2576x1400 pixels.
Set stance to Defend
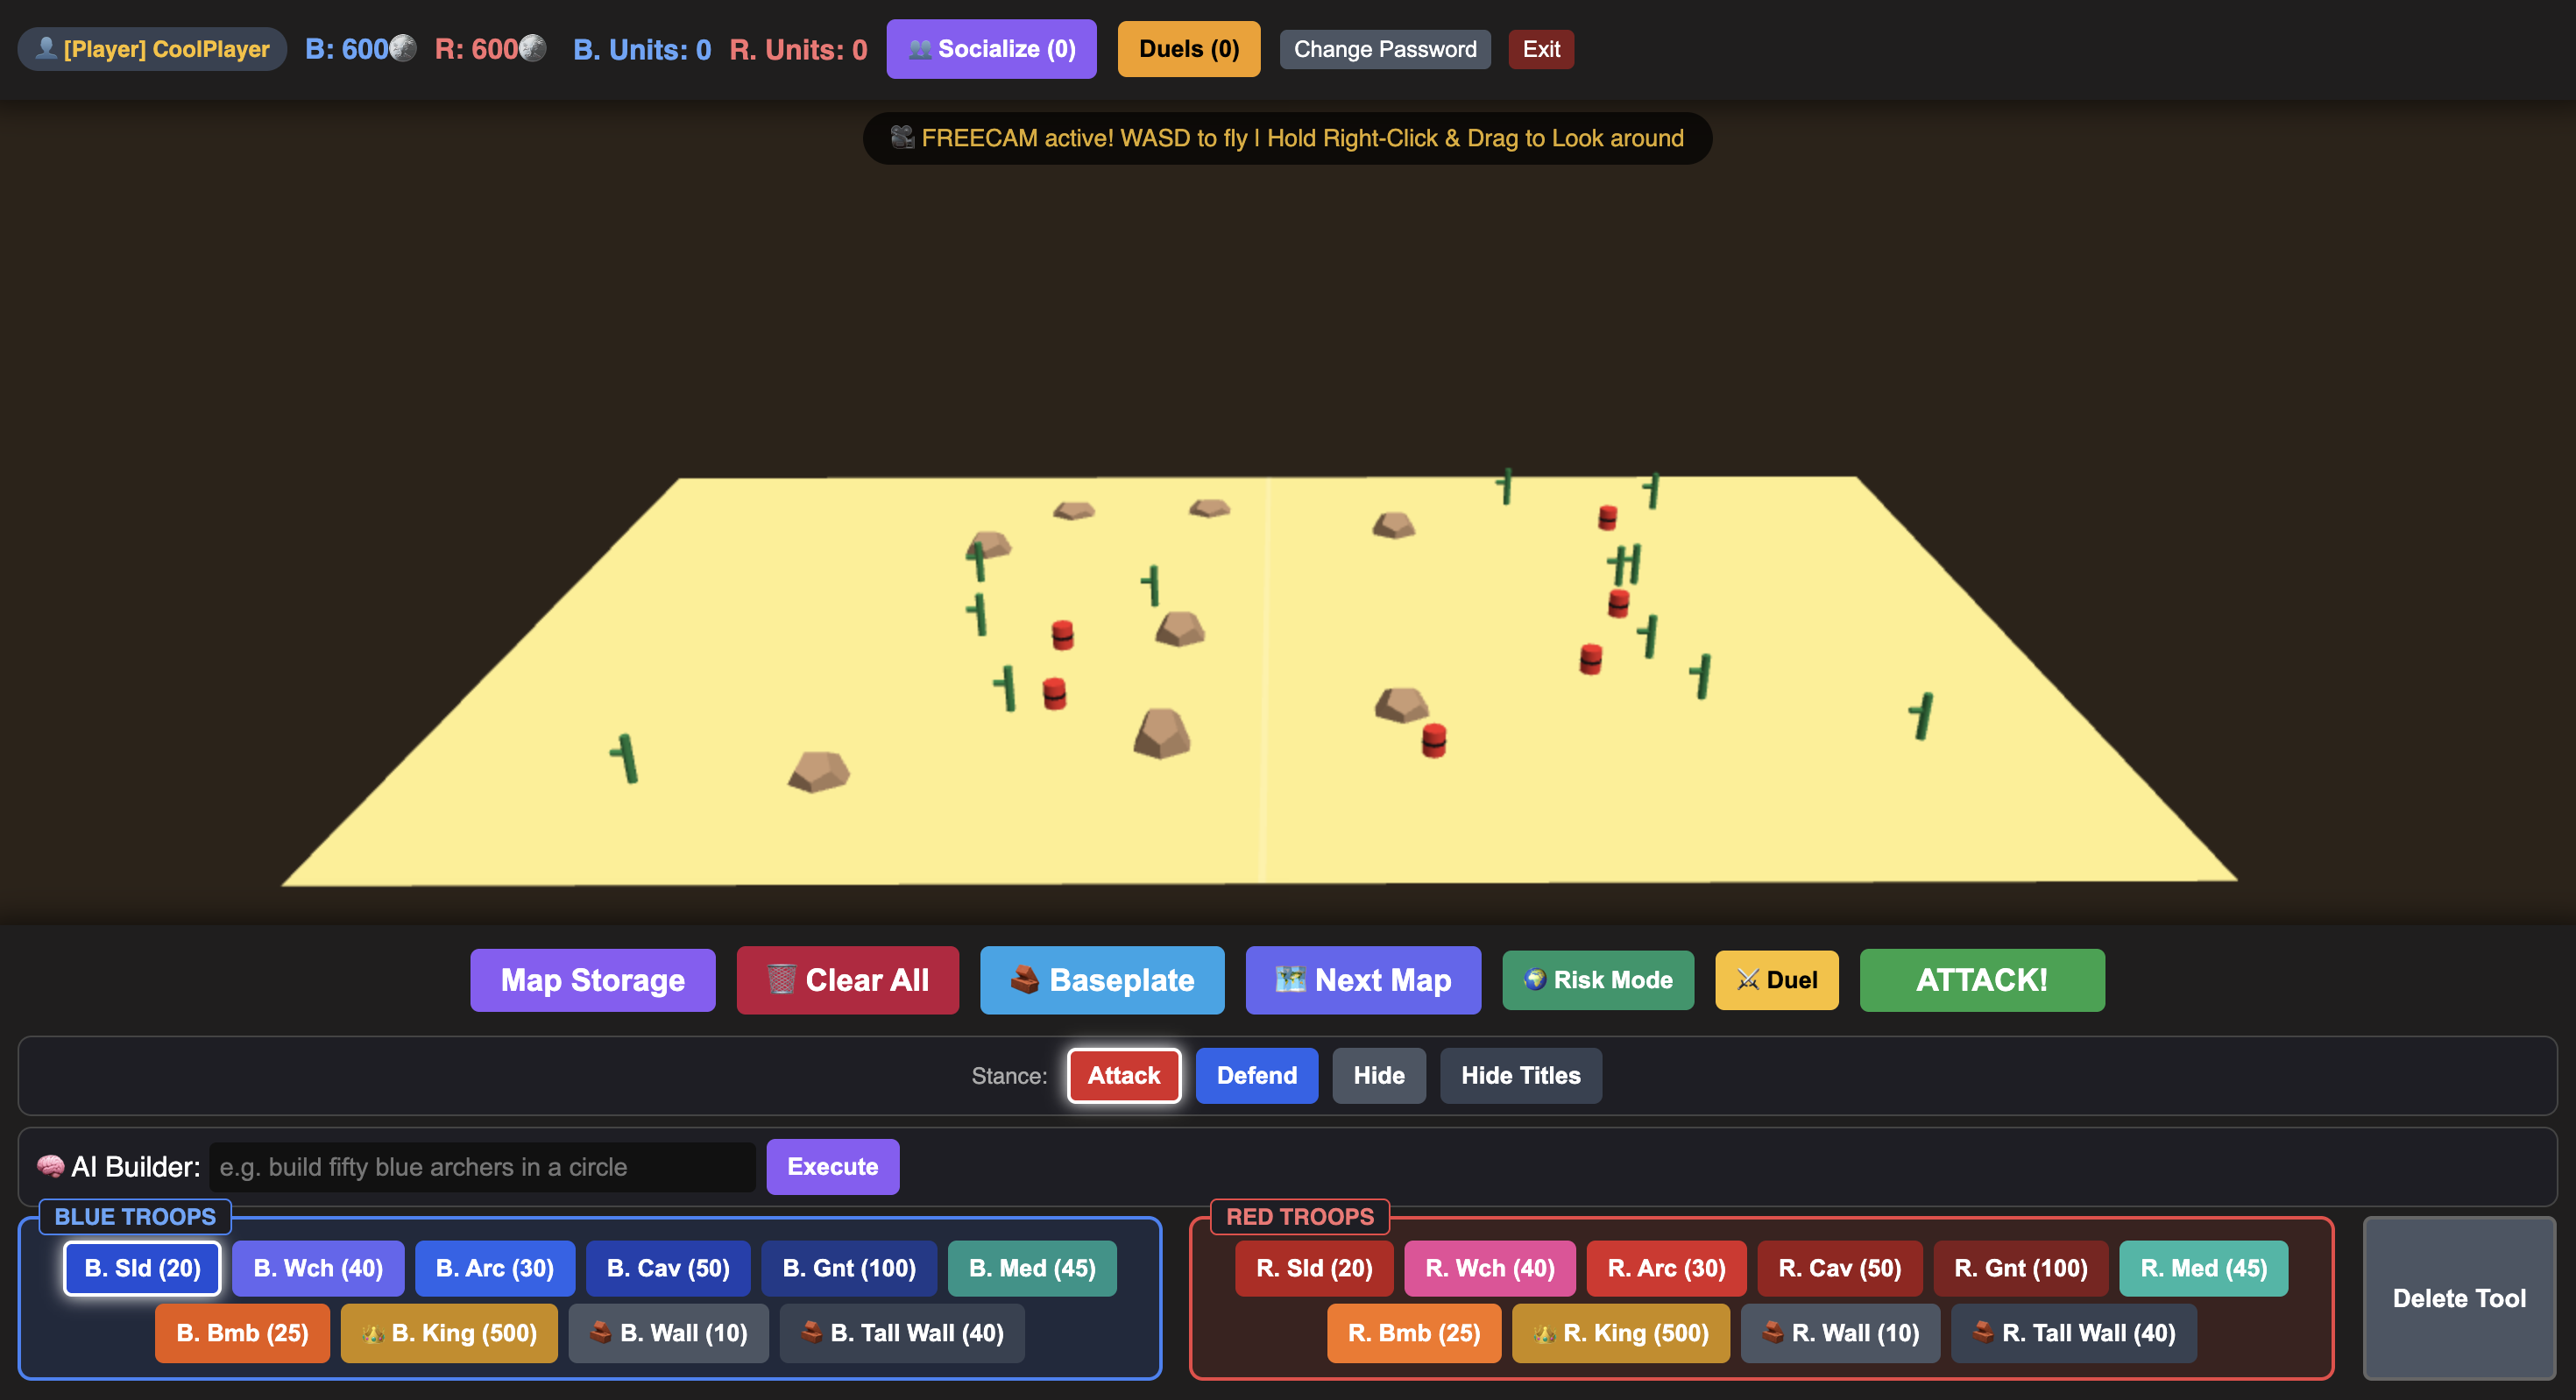(x=1257, y=1076)
